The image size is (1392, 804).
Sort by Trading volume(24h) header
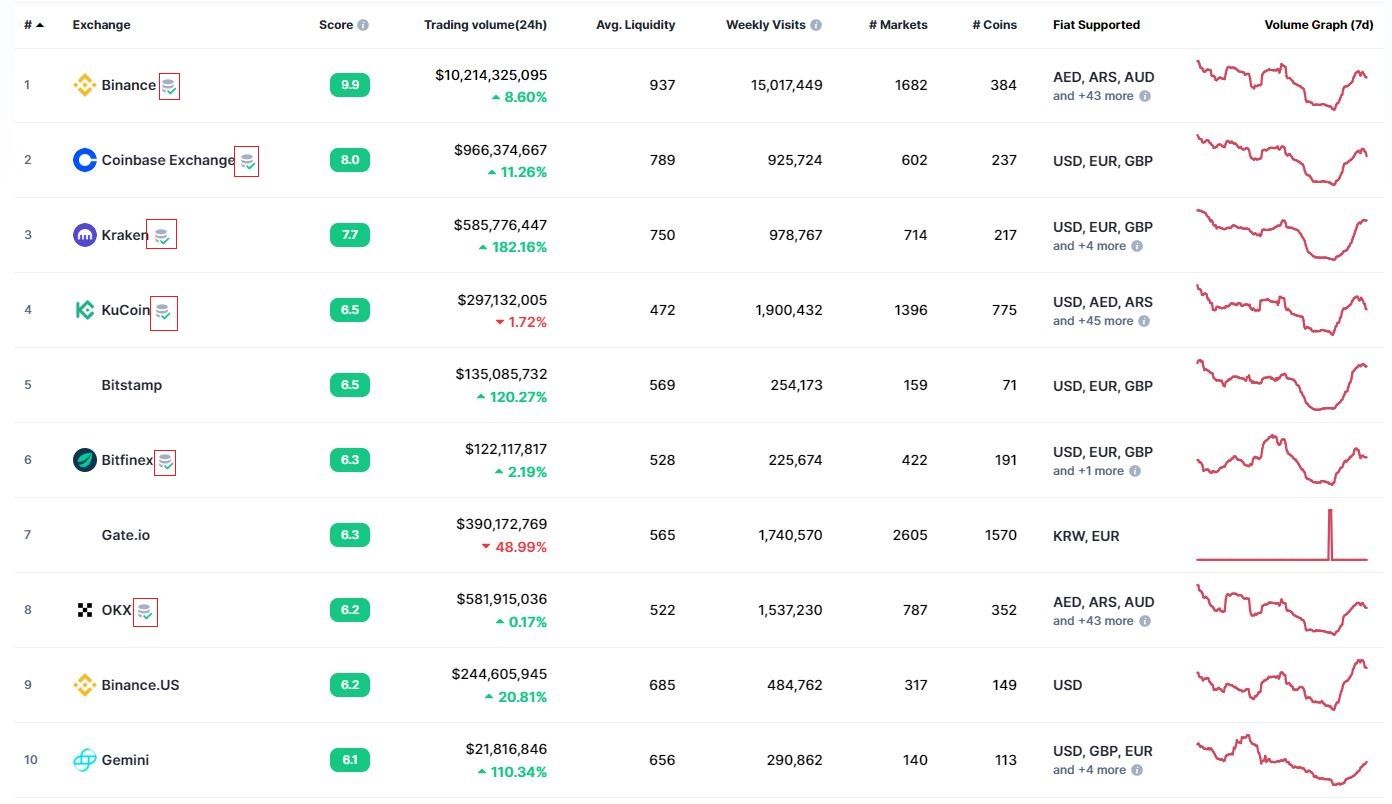click(x=485, y=25)
